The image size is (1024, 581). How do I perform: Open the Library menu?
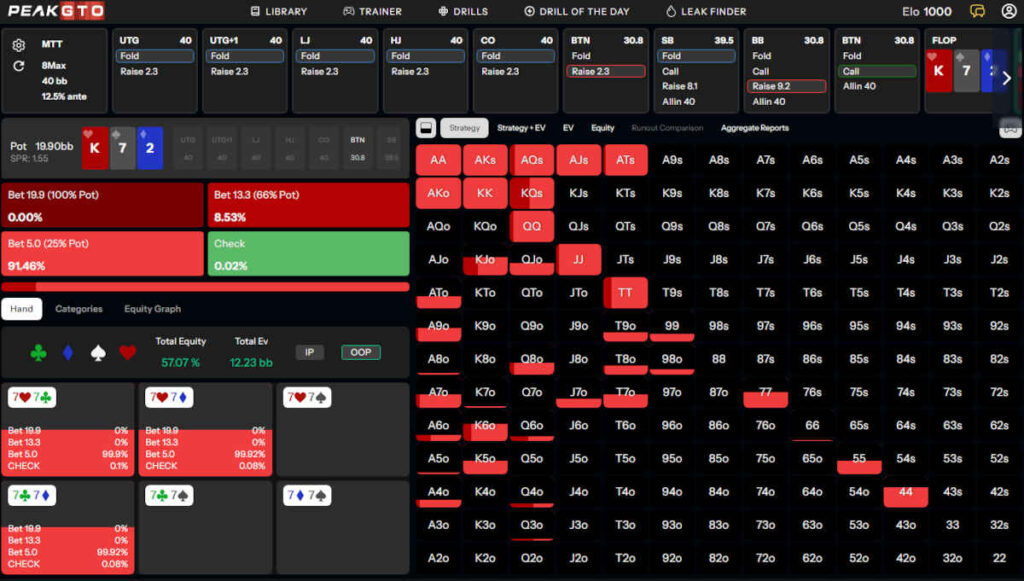click(x=278, y=11)
